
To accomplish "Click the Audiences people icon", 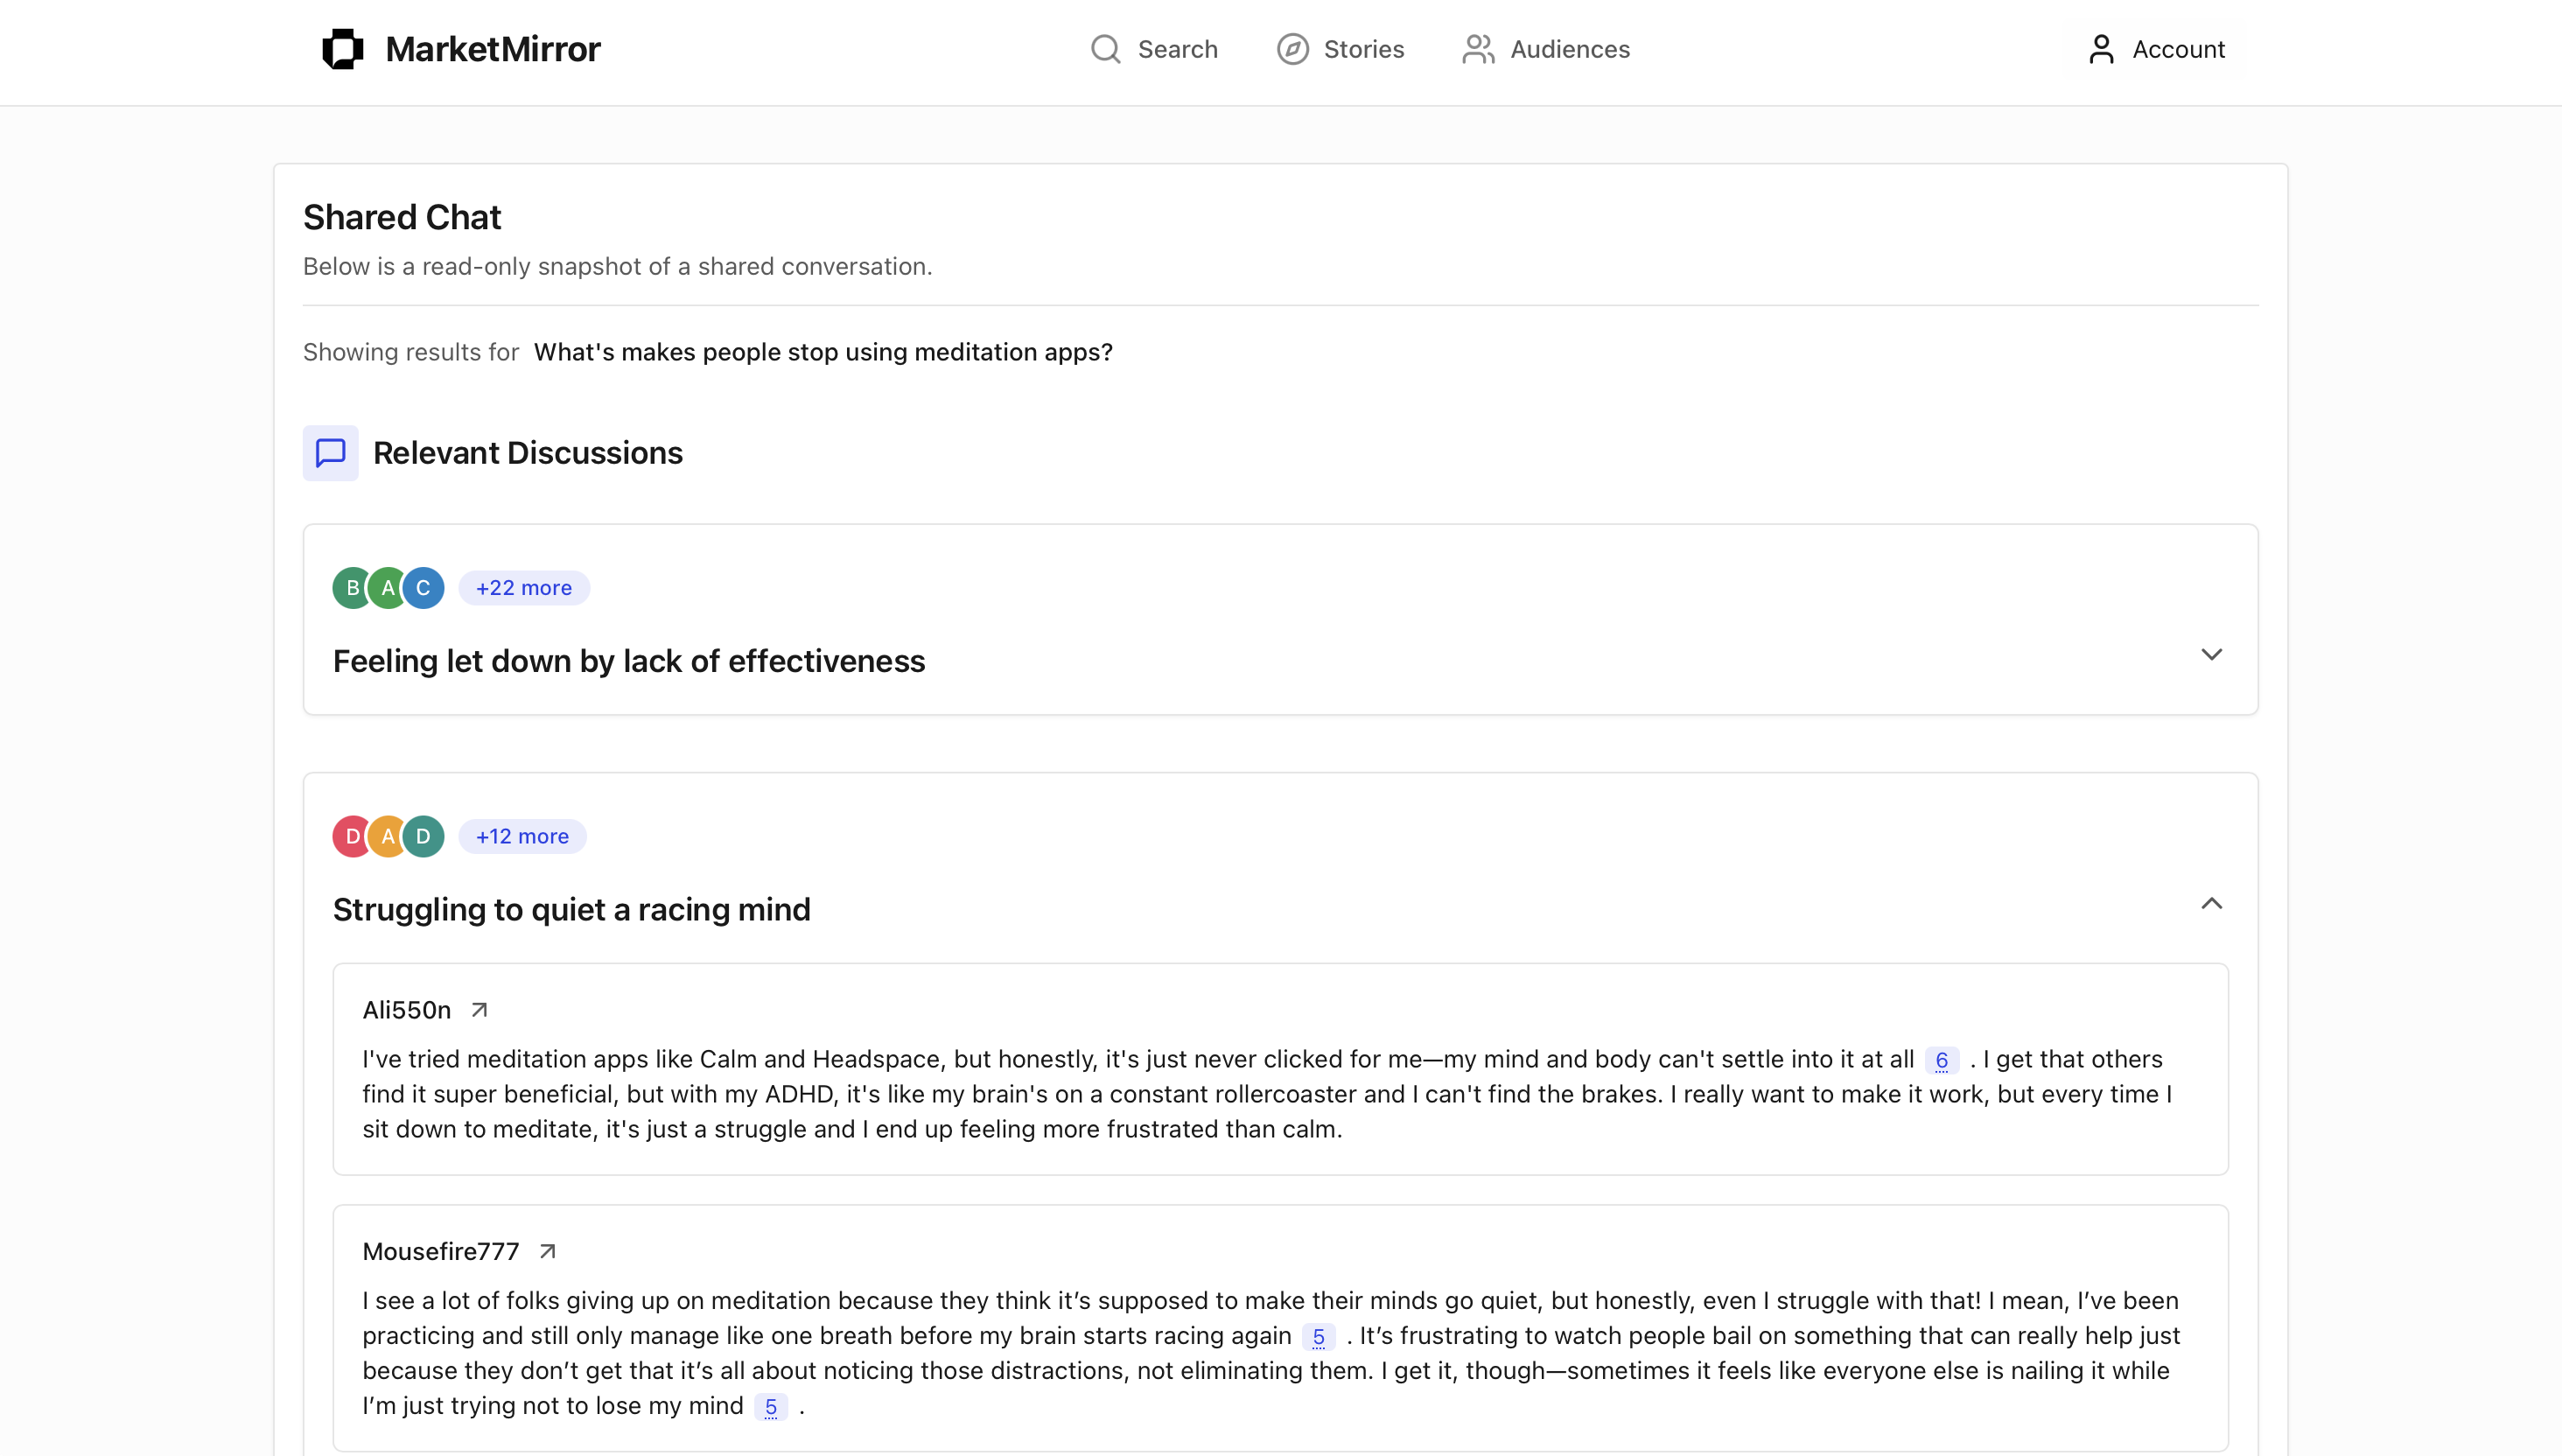I will 1478,49.
